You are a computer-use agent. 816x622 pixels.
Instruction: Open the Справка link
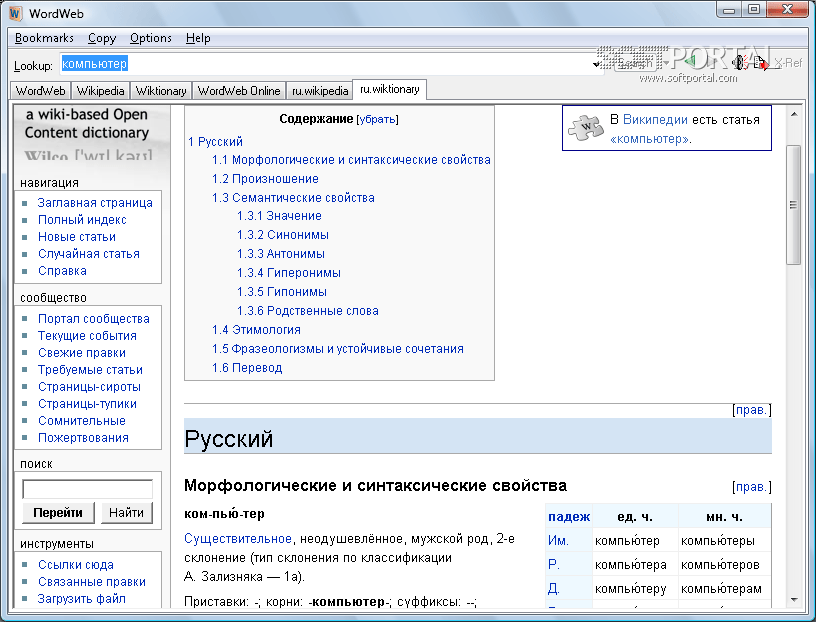click(62, 271)
